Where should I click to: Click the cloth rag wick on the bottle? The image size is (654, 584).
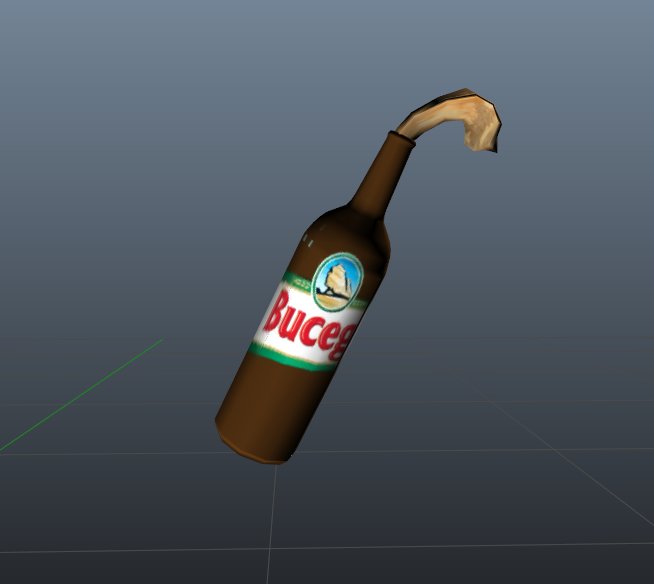[x=450, y=108]
